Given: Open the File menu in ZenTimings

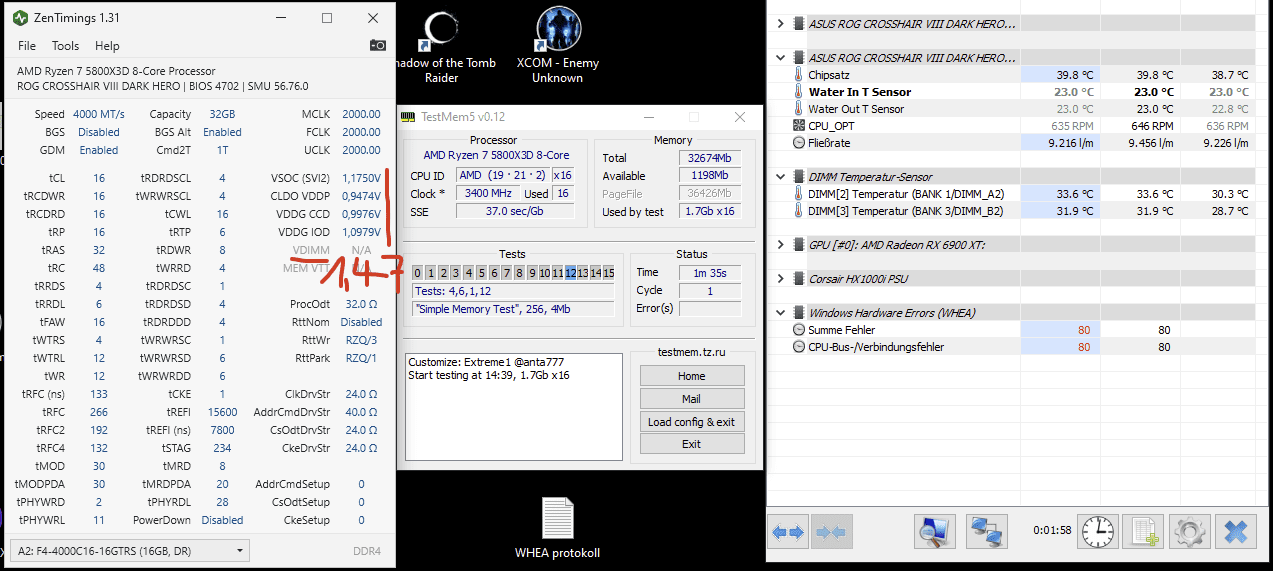Looking at the screenshot, I should tap(27, 46).
